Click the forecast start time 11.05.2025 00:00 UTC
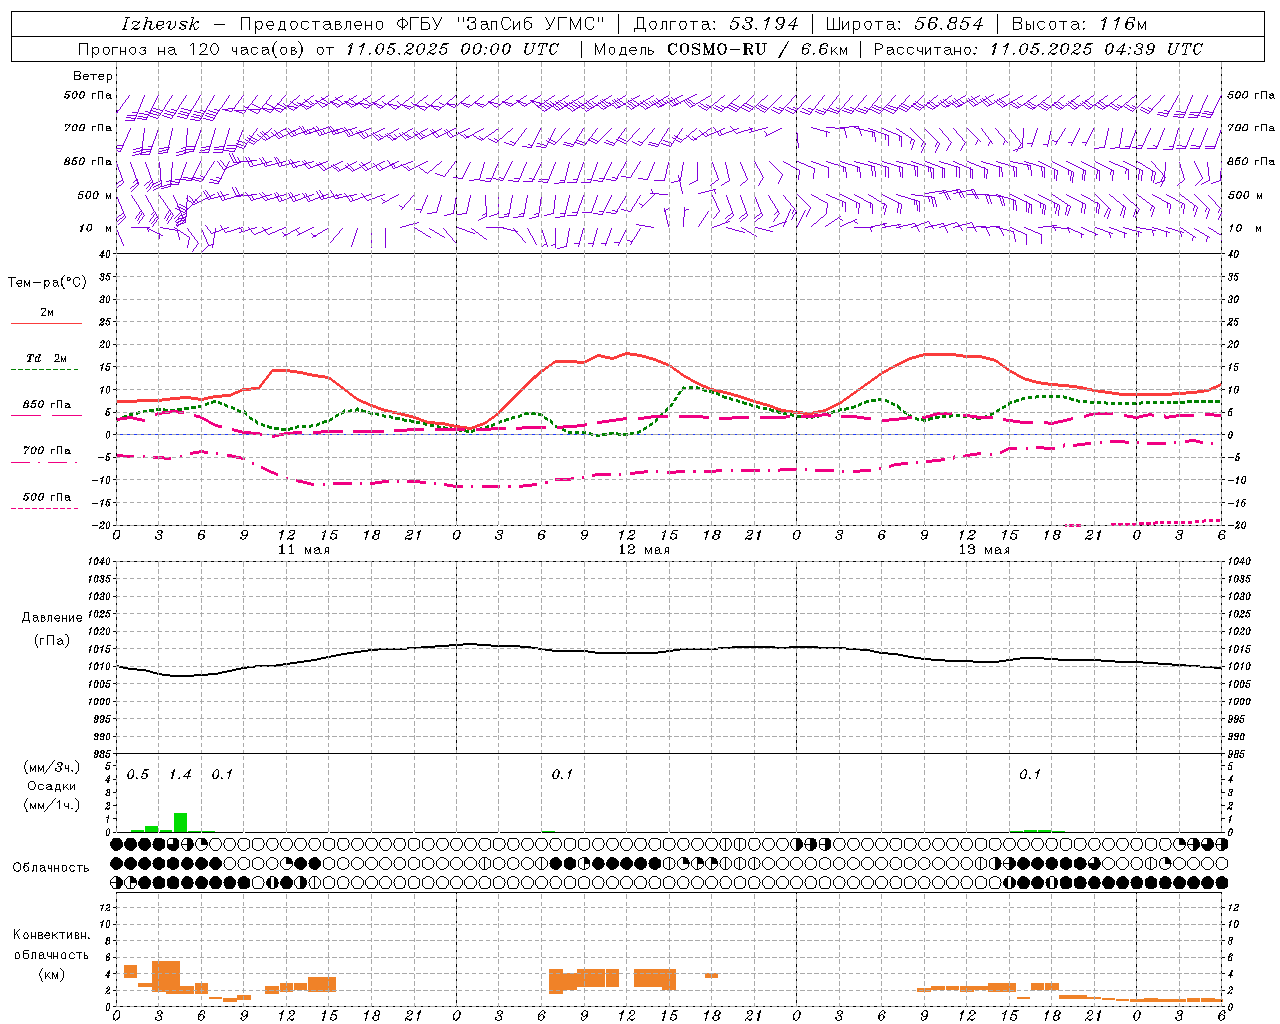The width and height of the screenshot is (1280, 1024). (452, 49)
